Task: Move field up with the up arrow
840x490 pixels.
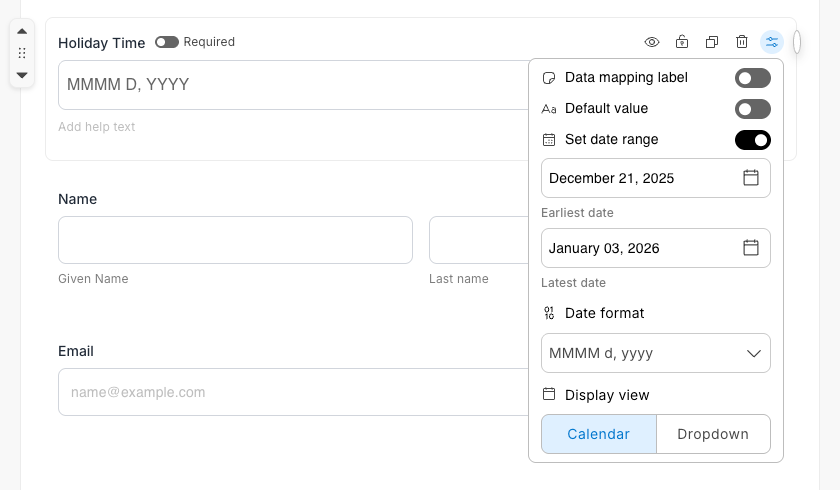Action: tap(22, 31)
